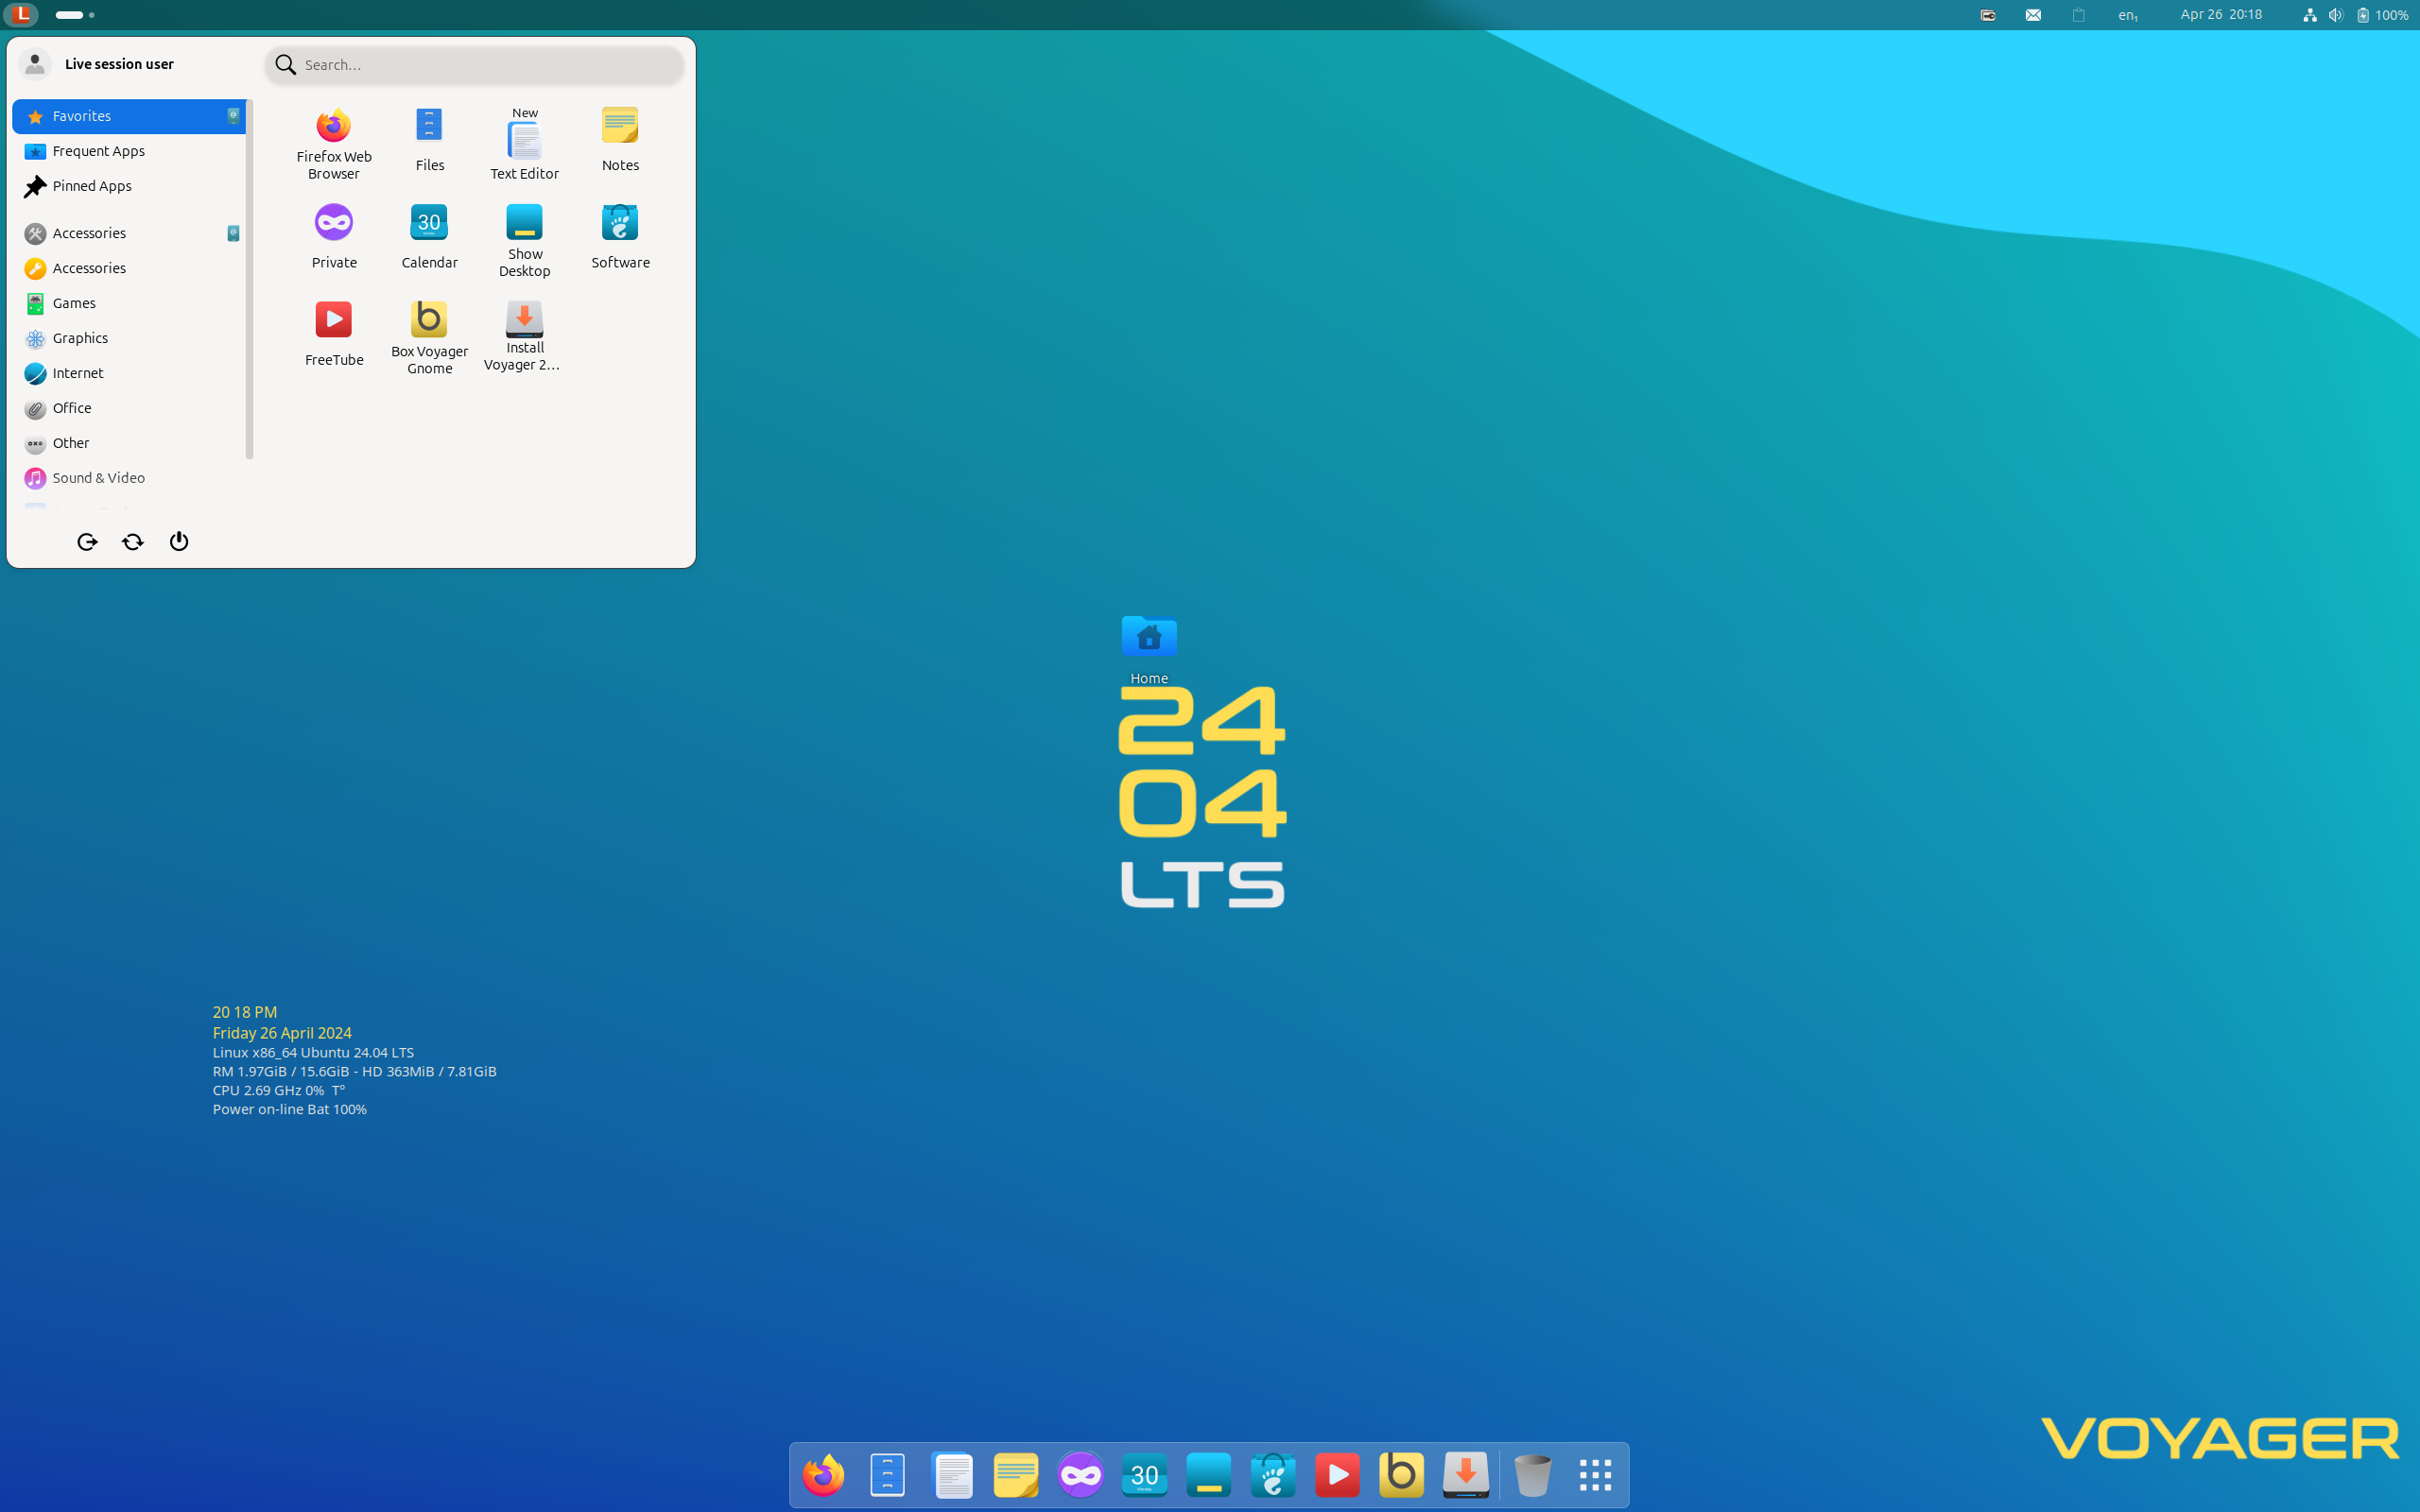2420x1512 pixels.
Task: Open the Sound & Video category
Action: coord(98,478)
